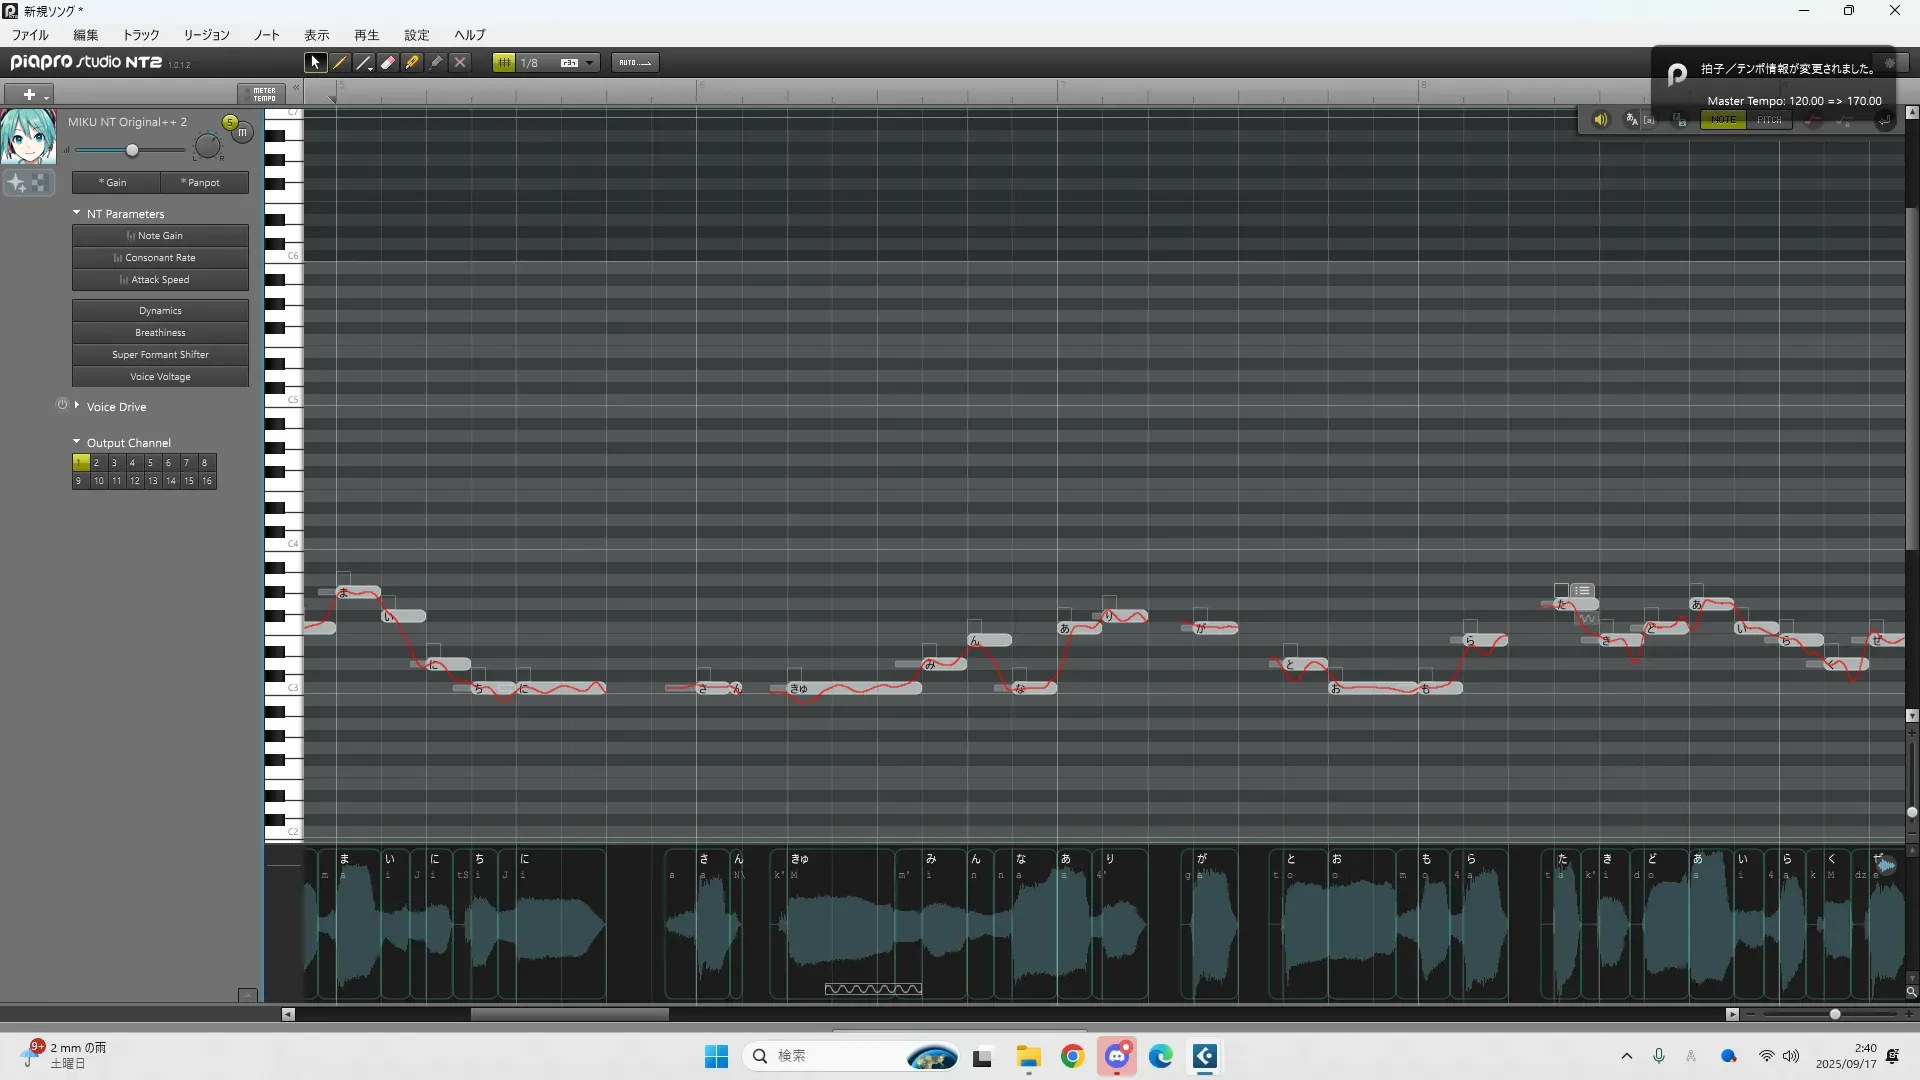
Task: Select the eraser tool
Action: pyautogui.click(x=388, y=62)
